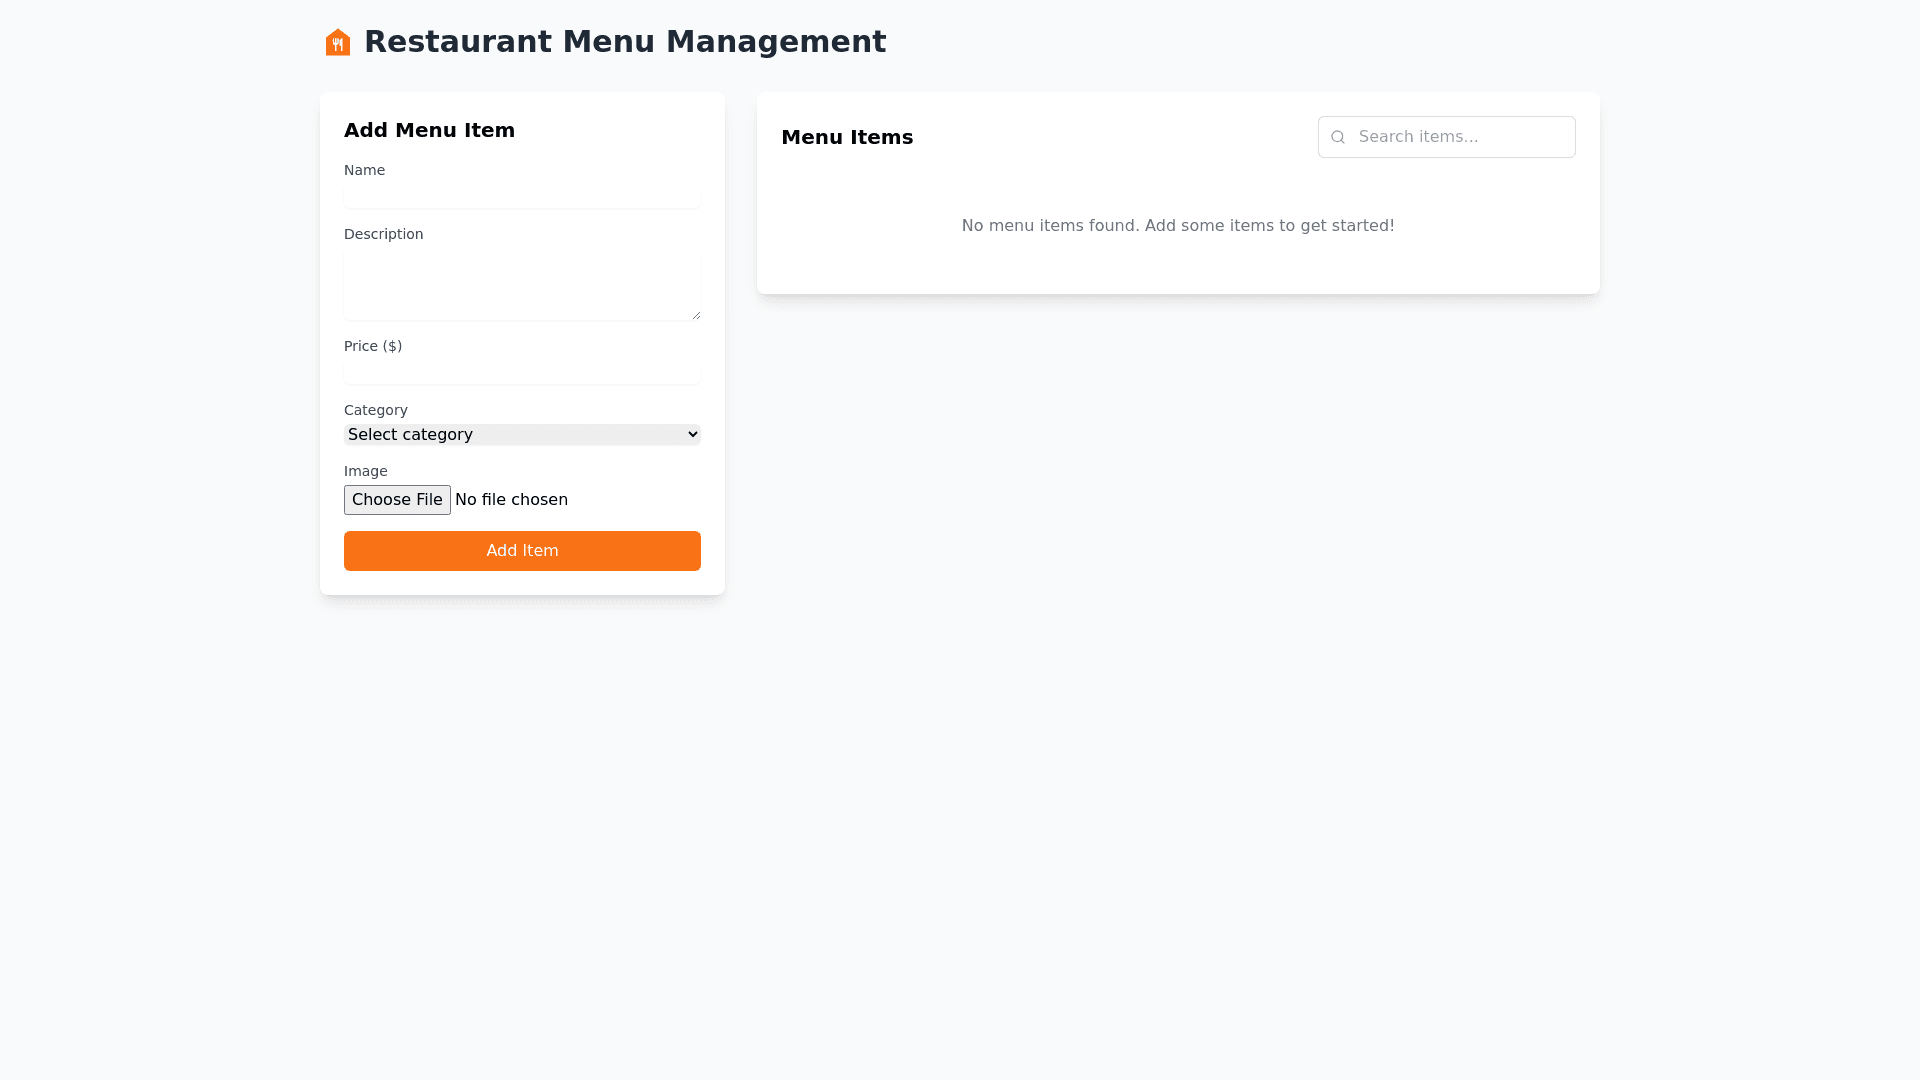
Task: Click the Menu Items heading
Action: point(847,137)
